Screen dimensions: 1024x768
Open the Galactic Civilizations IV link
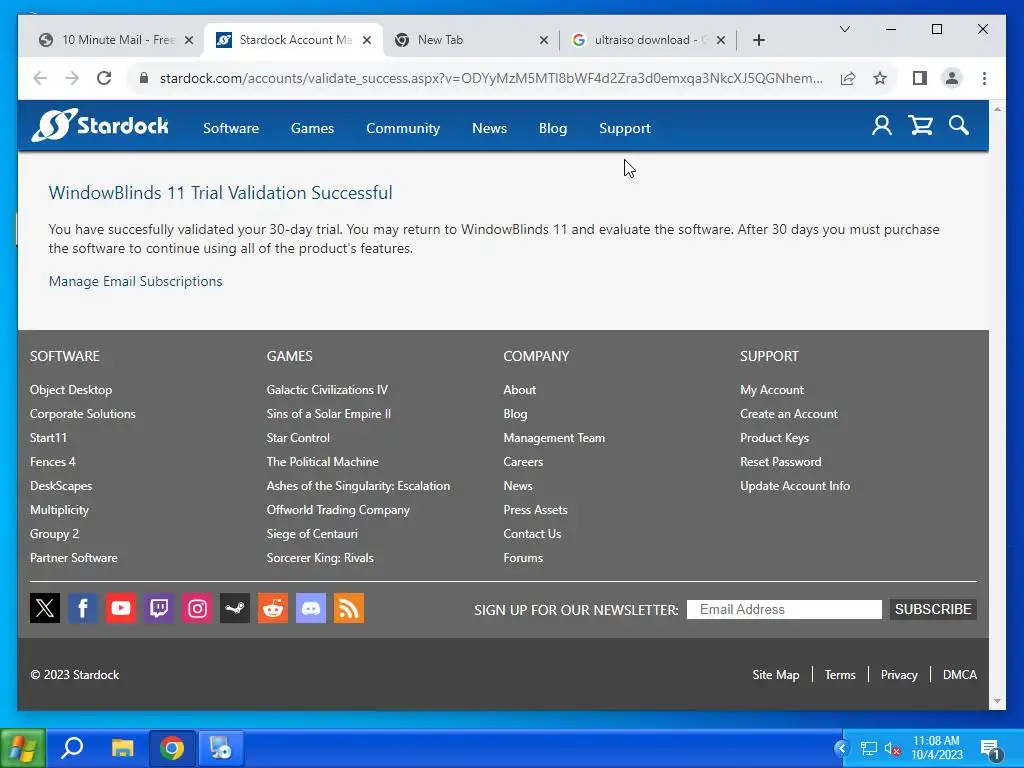(327, 389)
